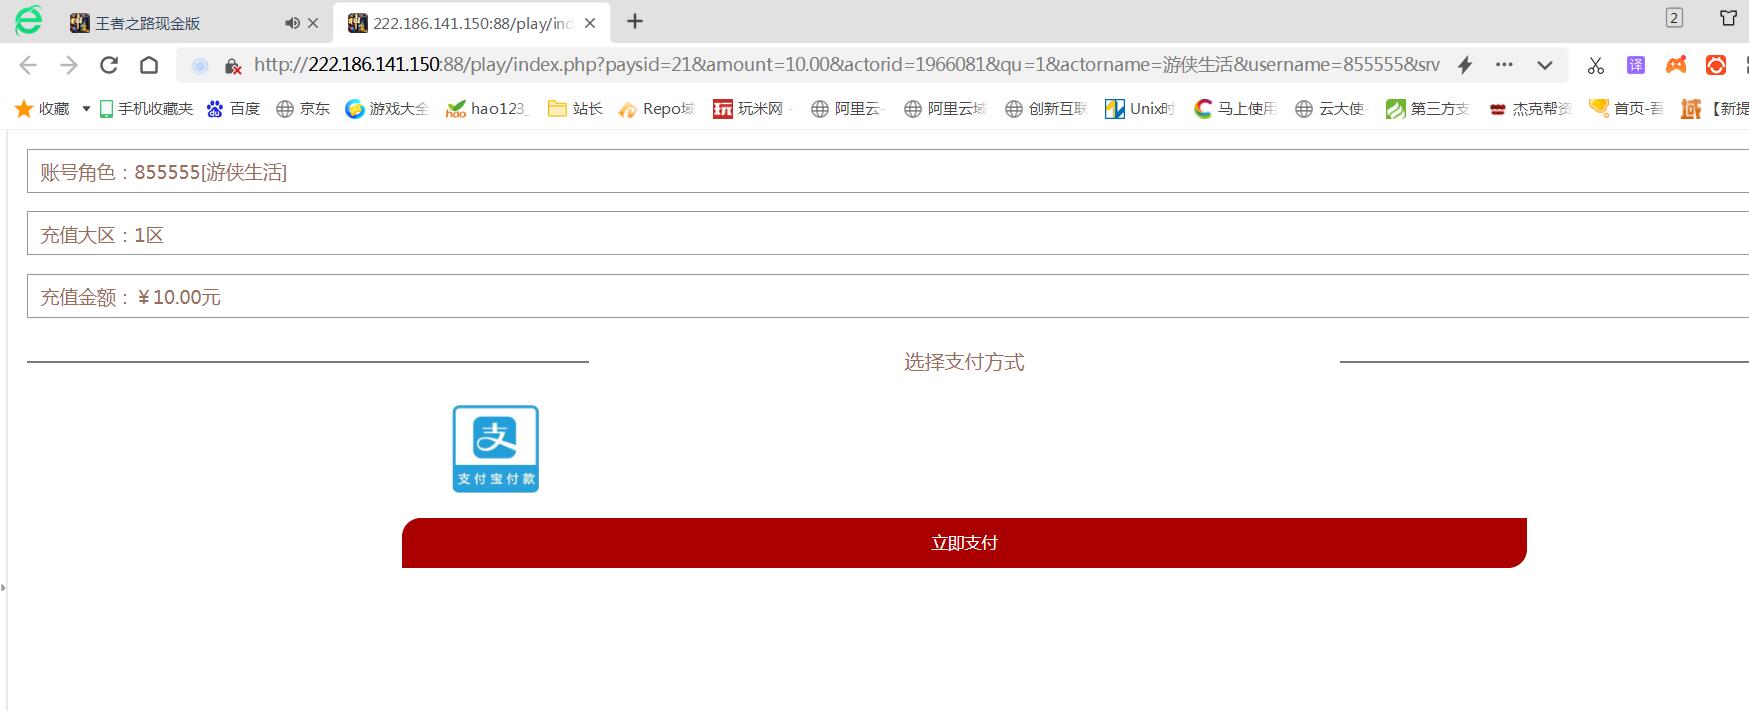Expand the 收藏 favorites dropdown arrow

pyautogui.click(x=86, y=109)
